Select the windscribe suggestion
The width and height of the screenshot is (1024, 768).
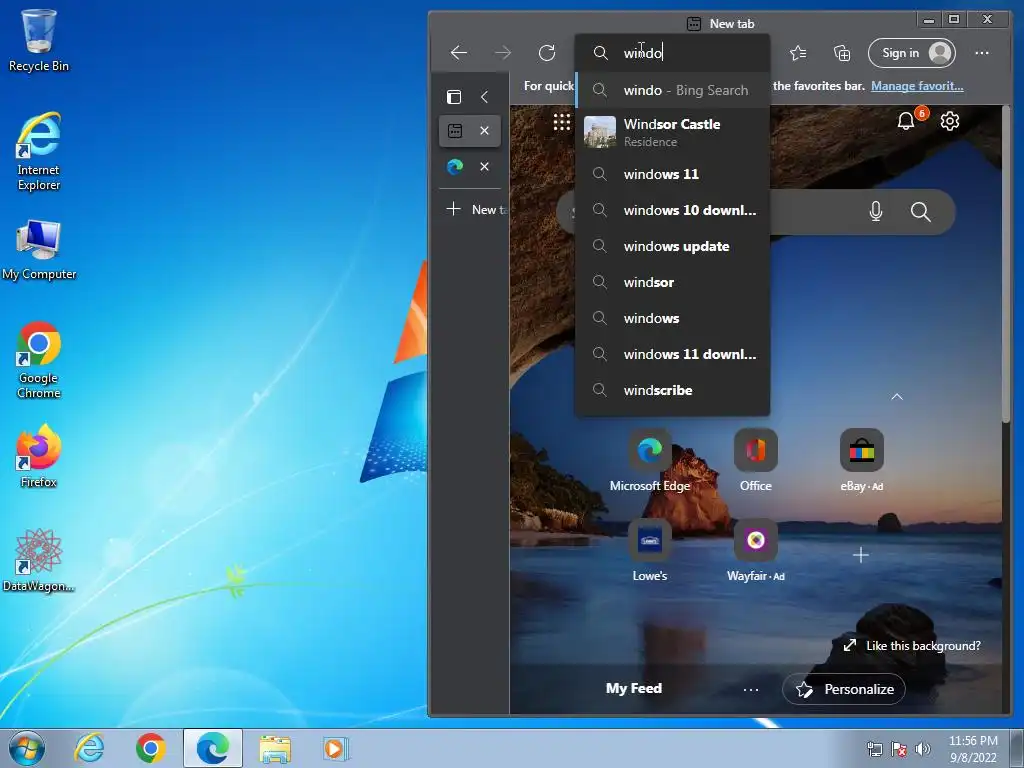[673, 390]
